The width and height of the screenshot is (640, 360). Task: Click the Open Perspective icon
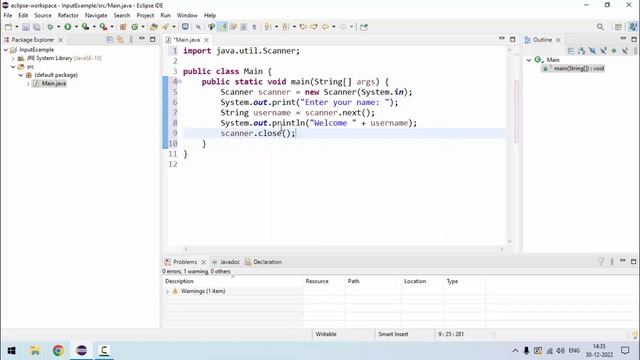618,27
